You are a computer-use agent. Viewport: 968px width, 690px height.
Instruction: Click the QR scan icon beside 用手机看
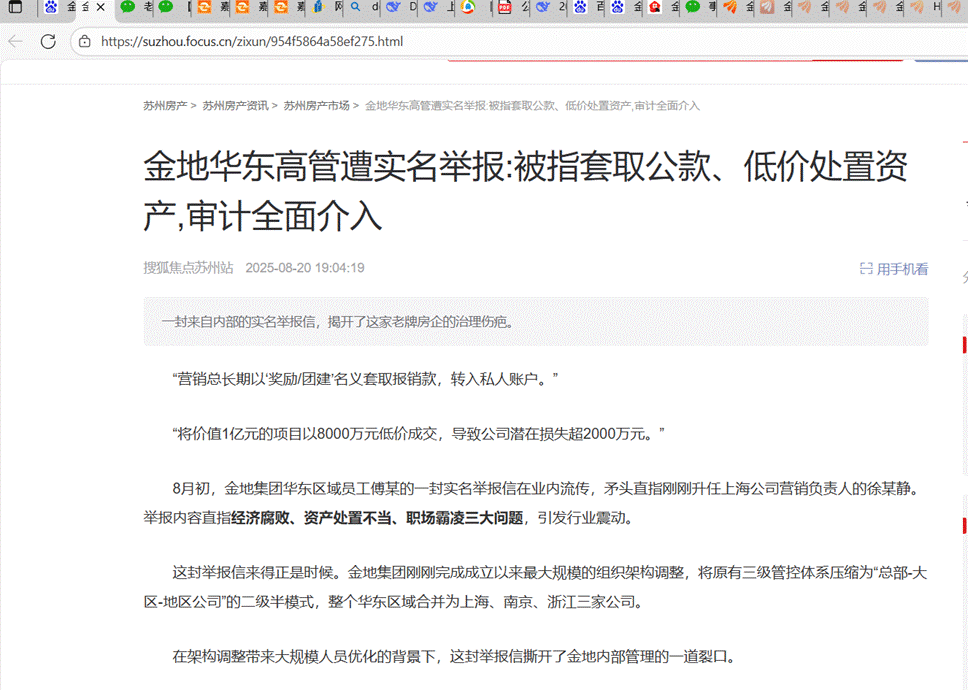pyautogui.click(x=866, y=269)
